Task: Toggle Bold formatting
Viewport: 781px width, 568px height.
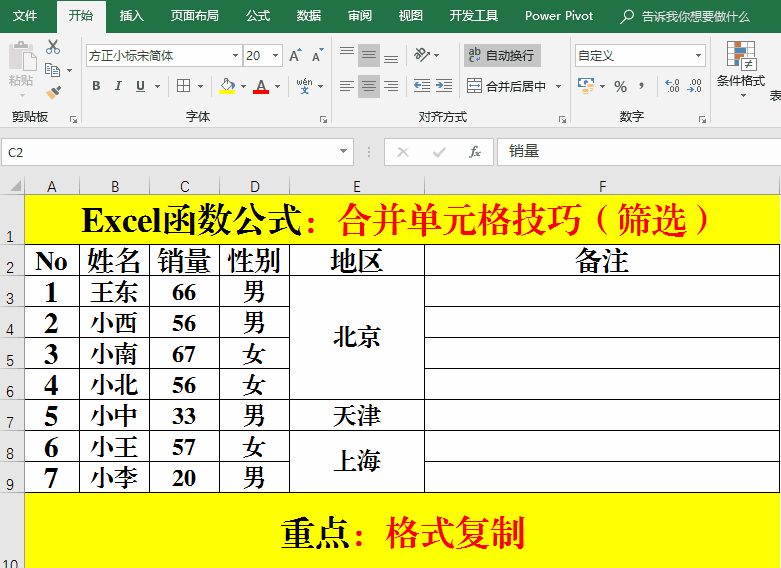Action: click(x=96, y=87)
